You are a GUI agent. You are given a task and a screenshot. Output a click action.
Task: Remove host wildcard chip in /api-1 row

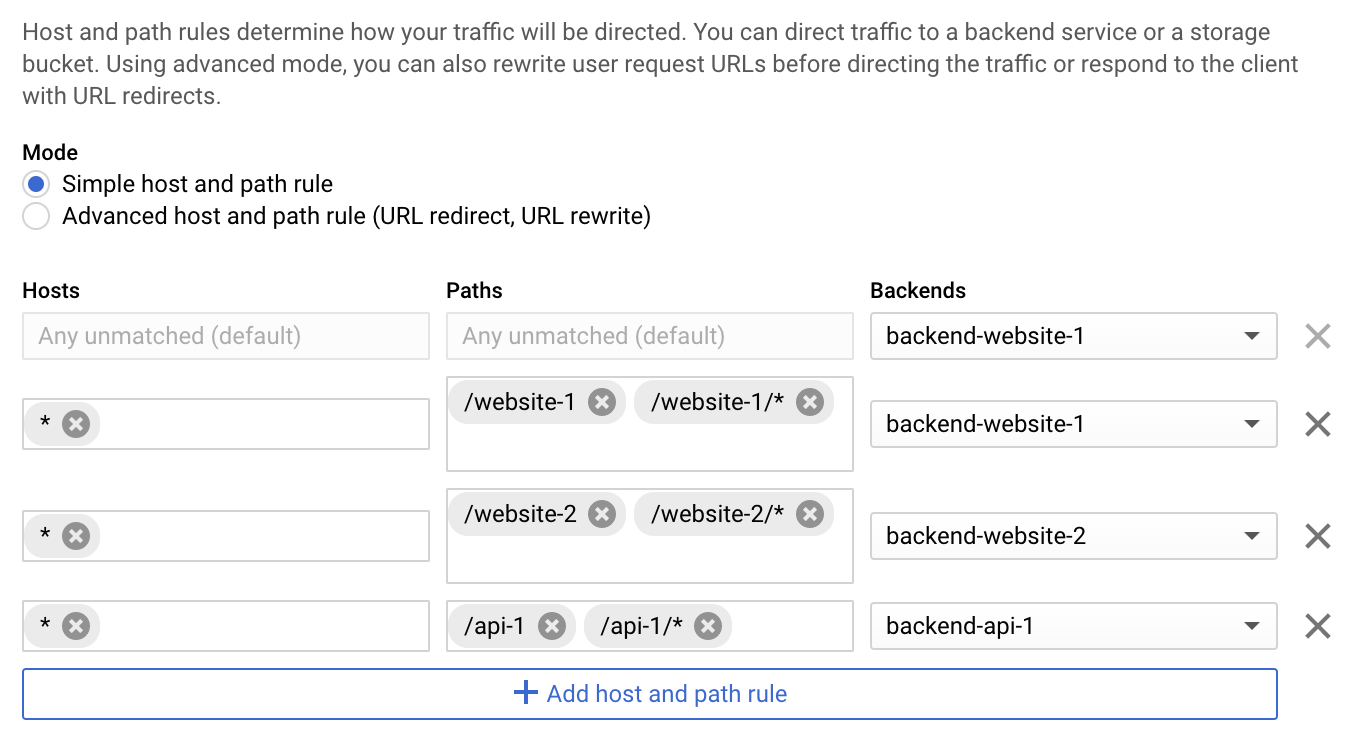coord(76,626)
